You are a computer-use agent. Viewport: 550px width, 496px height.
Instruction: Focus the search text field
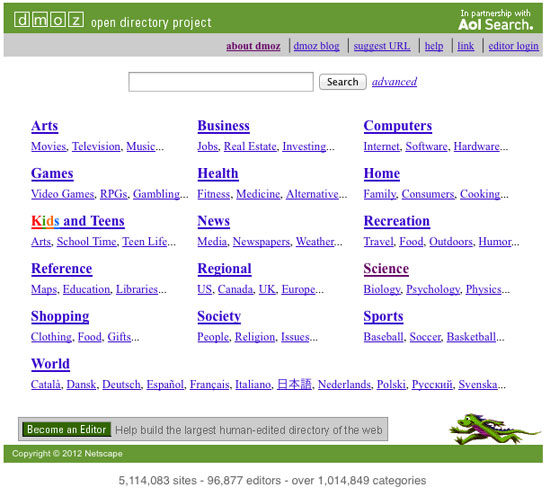pos(221,82)
